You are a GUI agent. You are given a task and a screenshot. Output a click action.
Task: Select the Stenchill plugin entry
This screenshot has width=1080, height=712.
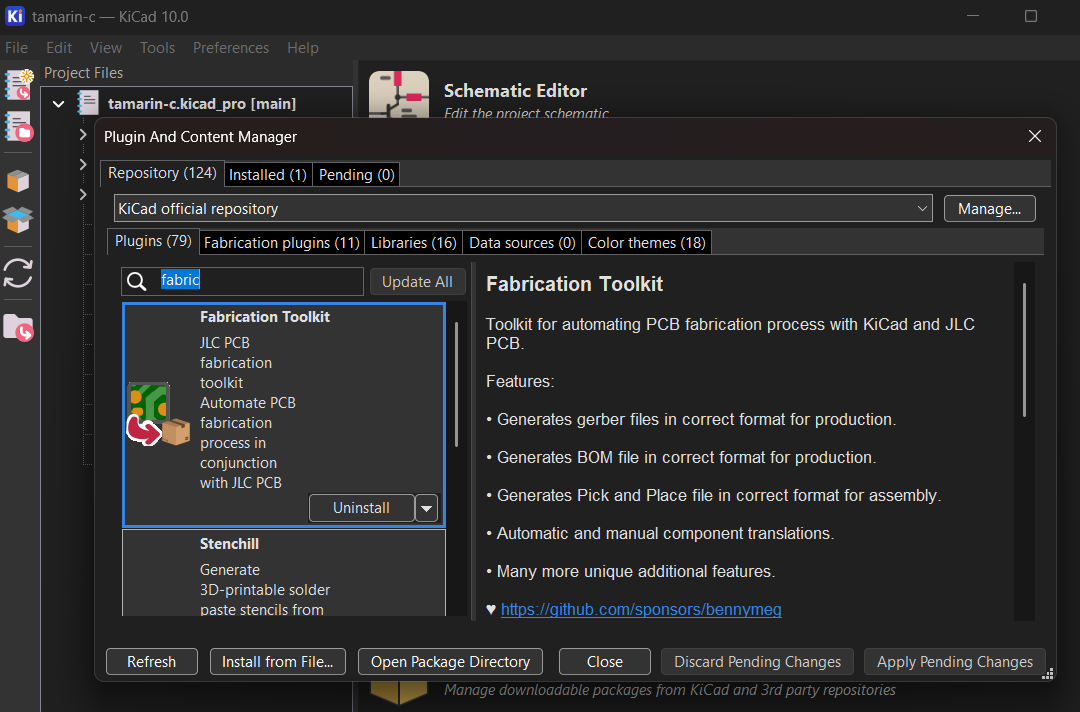(x=284, y=573)
